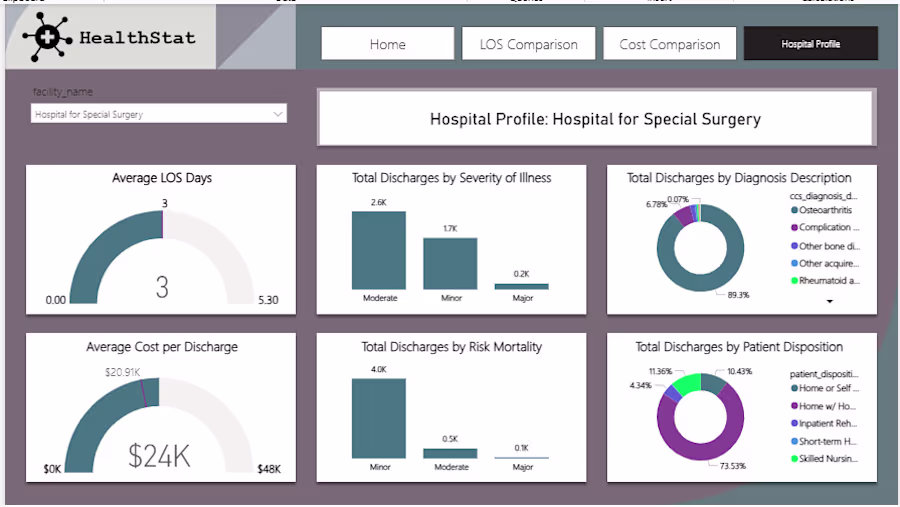Select the Moderate severity bar
This screenshot has width=900, height=507.
point(379,250)
